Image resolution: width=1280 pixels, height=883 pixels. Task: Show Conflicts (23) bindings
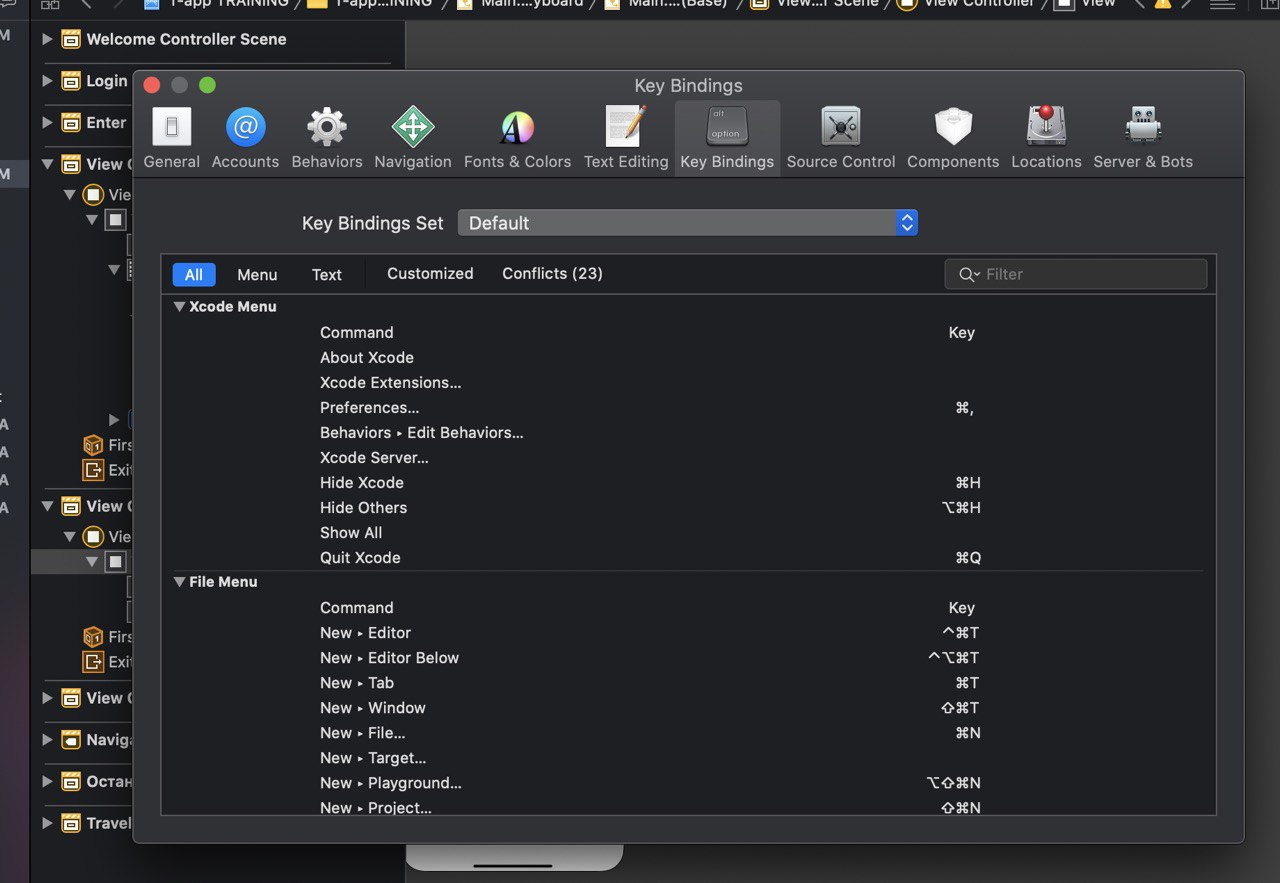(x=552, y=274)
